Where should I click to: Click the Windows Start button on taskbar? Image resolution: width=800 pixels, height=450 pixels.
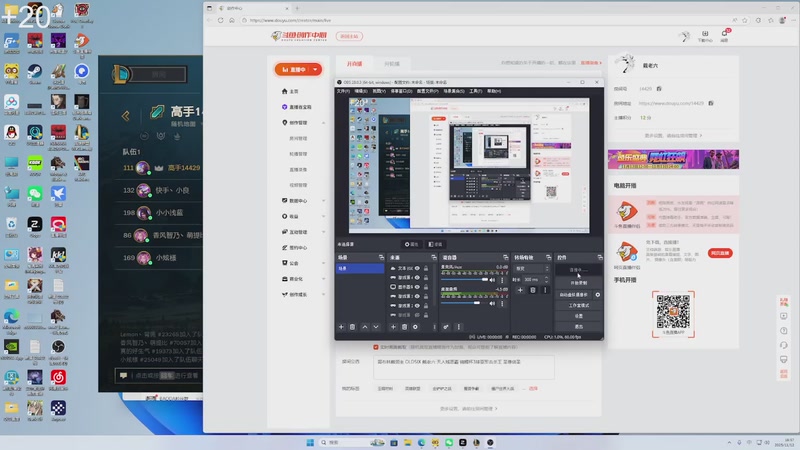tap(310, 442)
